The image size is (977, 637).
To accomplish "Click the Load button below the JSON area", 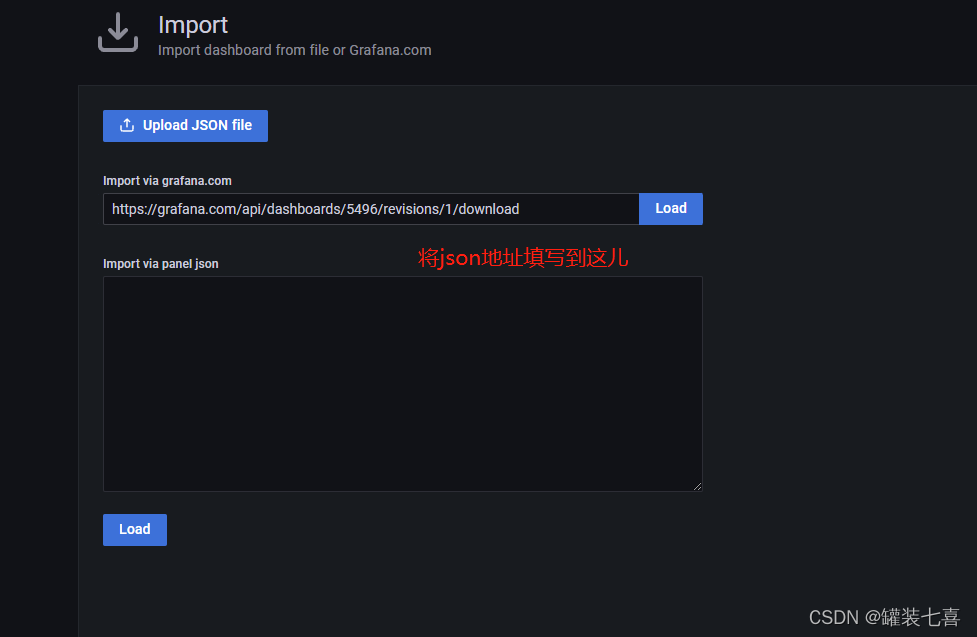I will click(x=135, y=530).
